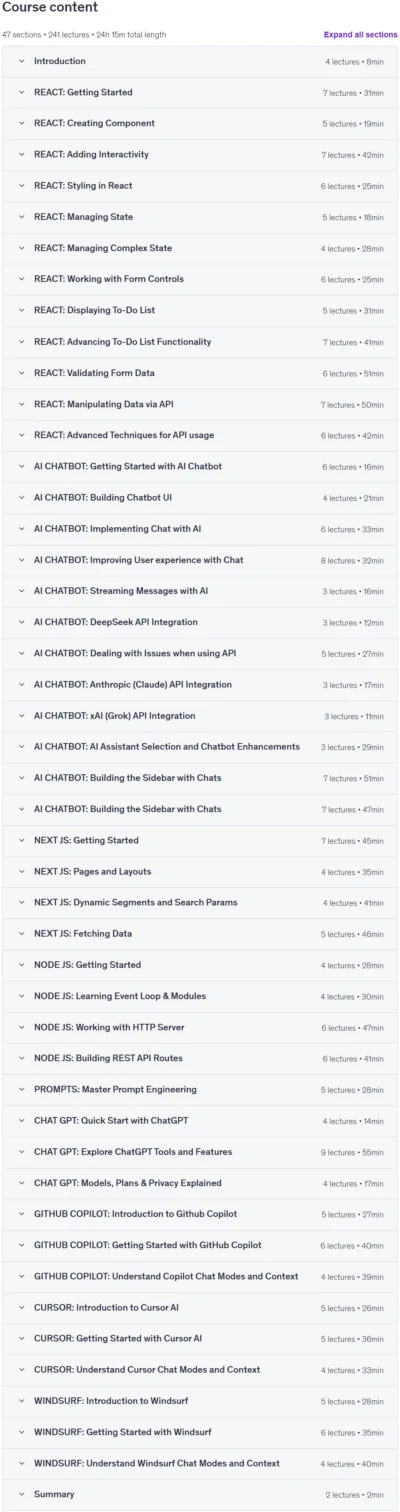Open the xAI (Grok) API Integration section
The height and width of the screenshot is (1512, 400).
point(200,716)
